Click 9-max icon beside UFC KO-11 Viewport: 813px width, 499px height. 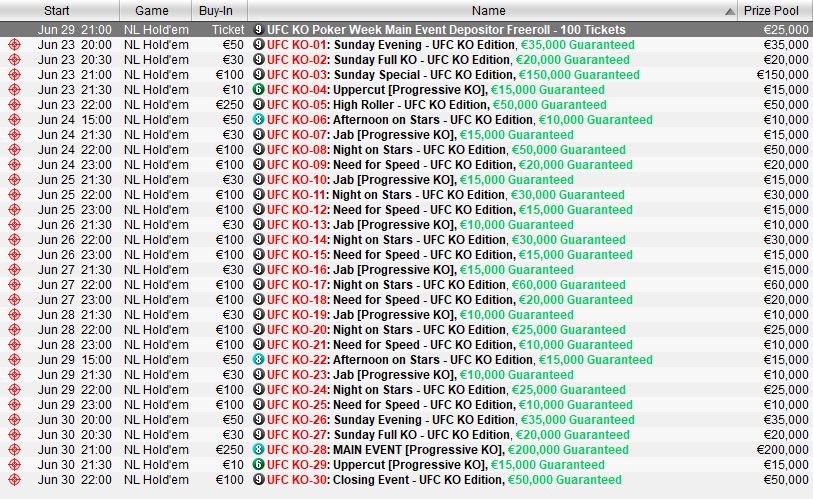[258, 195]
